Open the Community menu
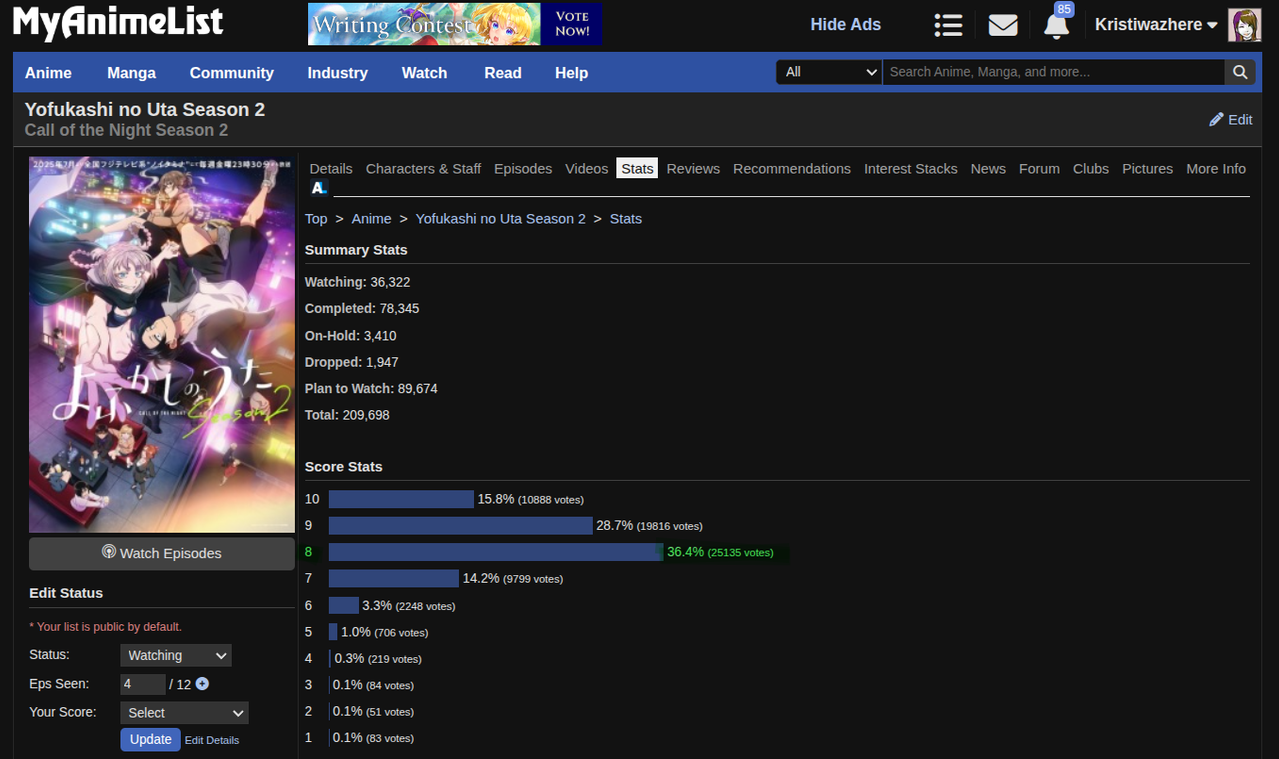The image size is (1279, 759). click(232, 73)
